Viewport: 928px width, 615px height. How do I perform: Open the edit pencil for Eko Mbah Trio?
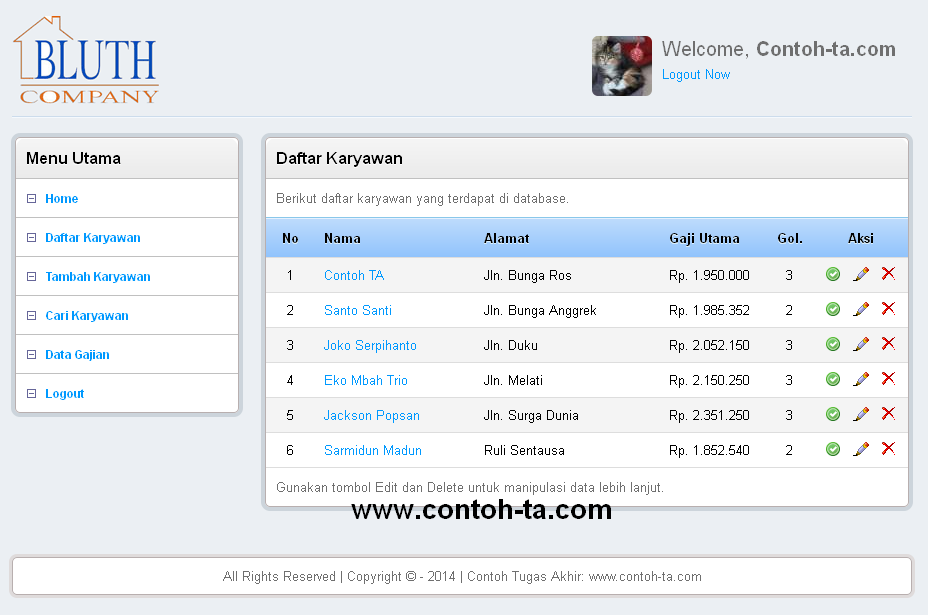pyautogui.click(x=861, y=379)
